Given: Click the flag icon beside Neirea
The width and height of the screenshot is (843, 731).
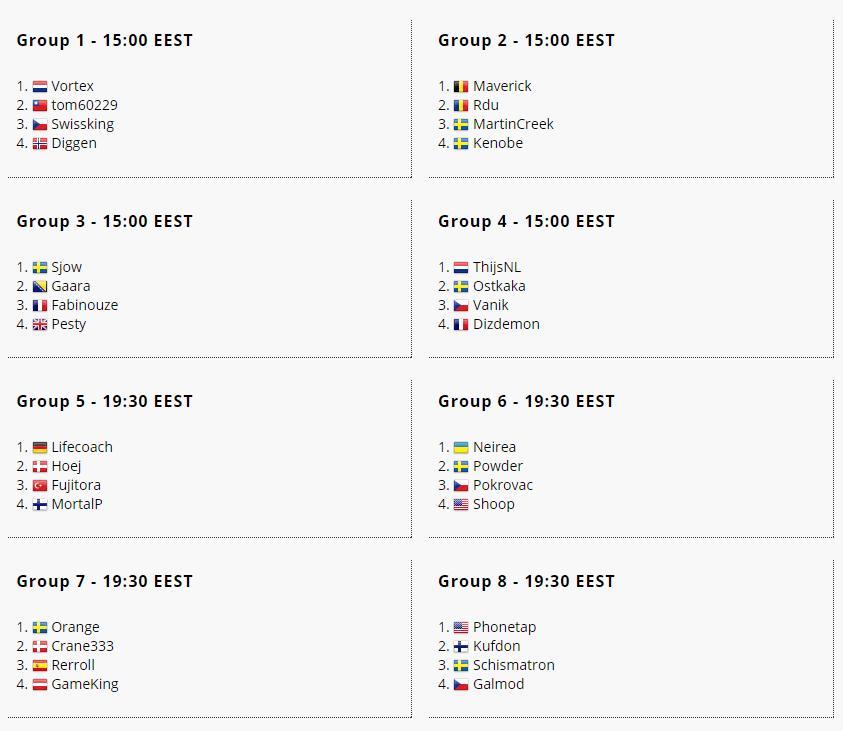Looking at the screenshot, I should tap(461, 448).
